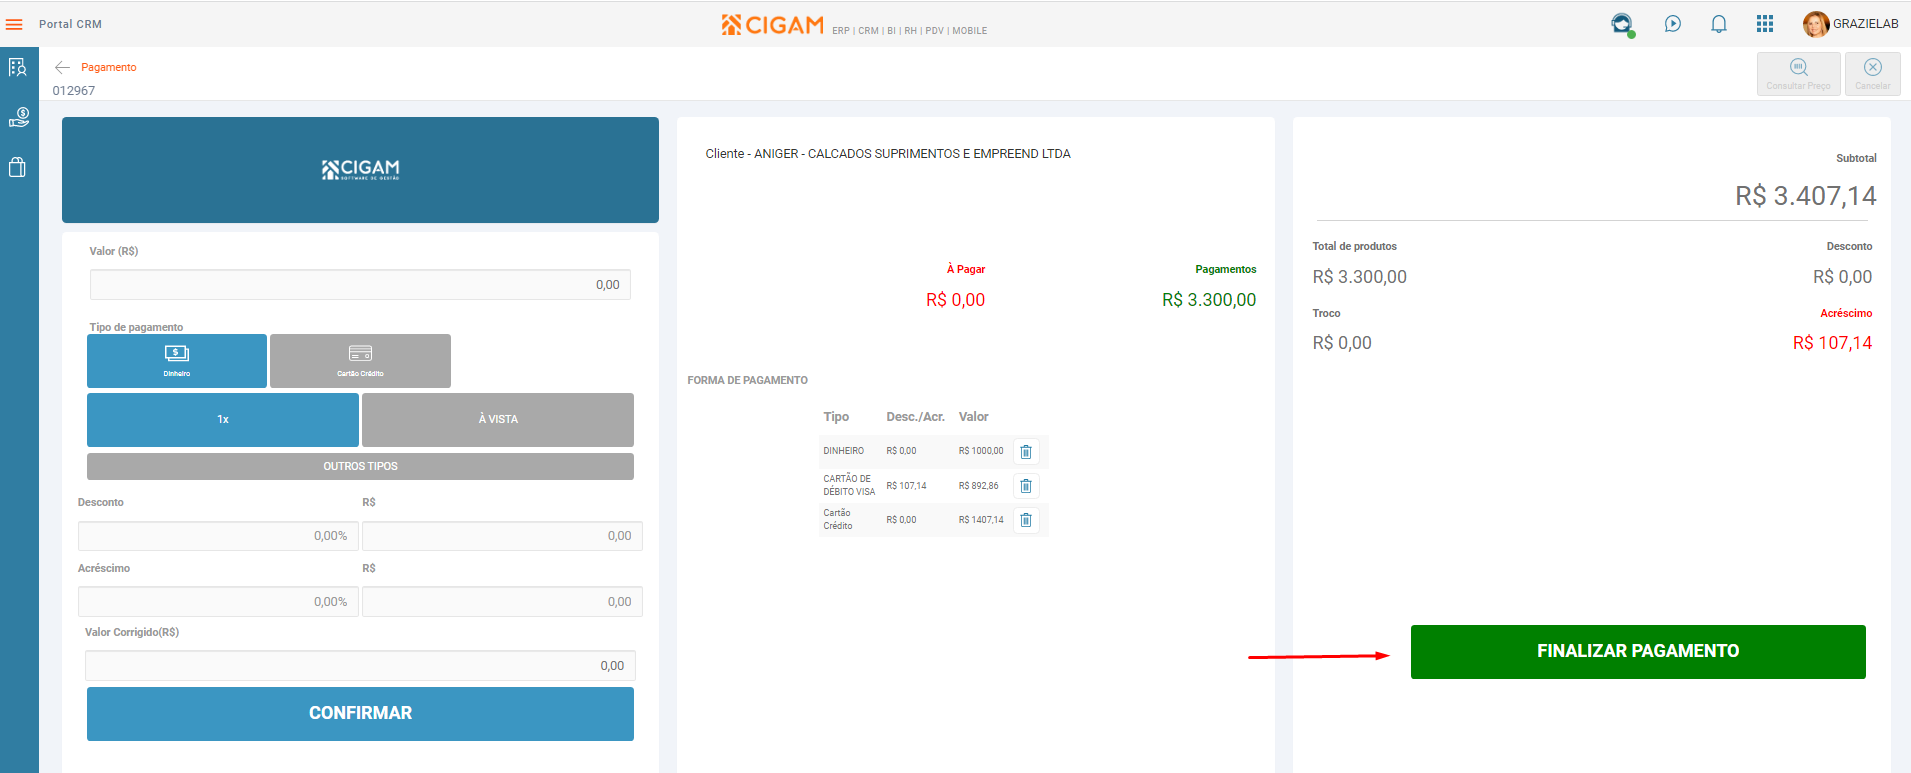The height and width of the screenshot is (773, 1911).
Task: Open the sidebar shopping bag icon
Action: 17,167
